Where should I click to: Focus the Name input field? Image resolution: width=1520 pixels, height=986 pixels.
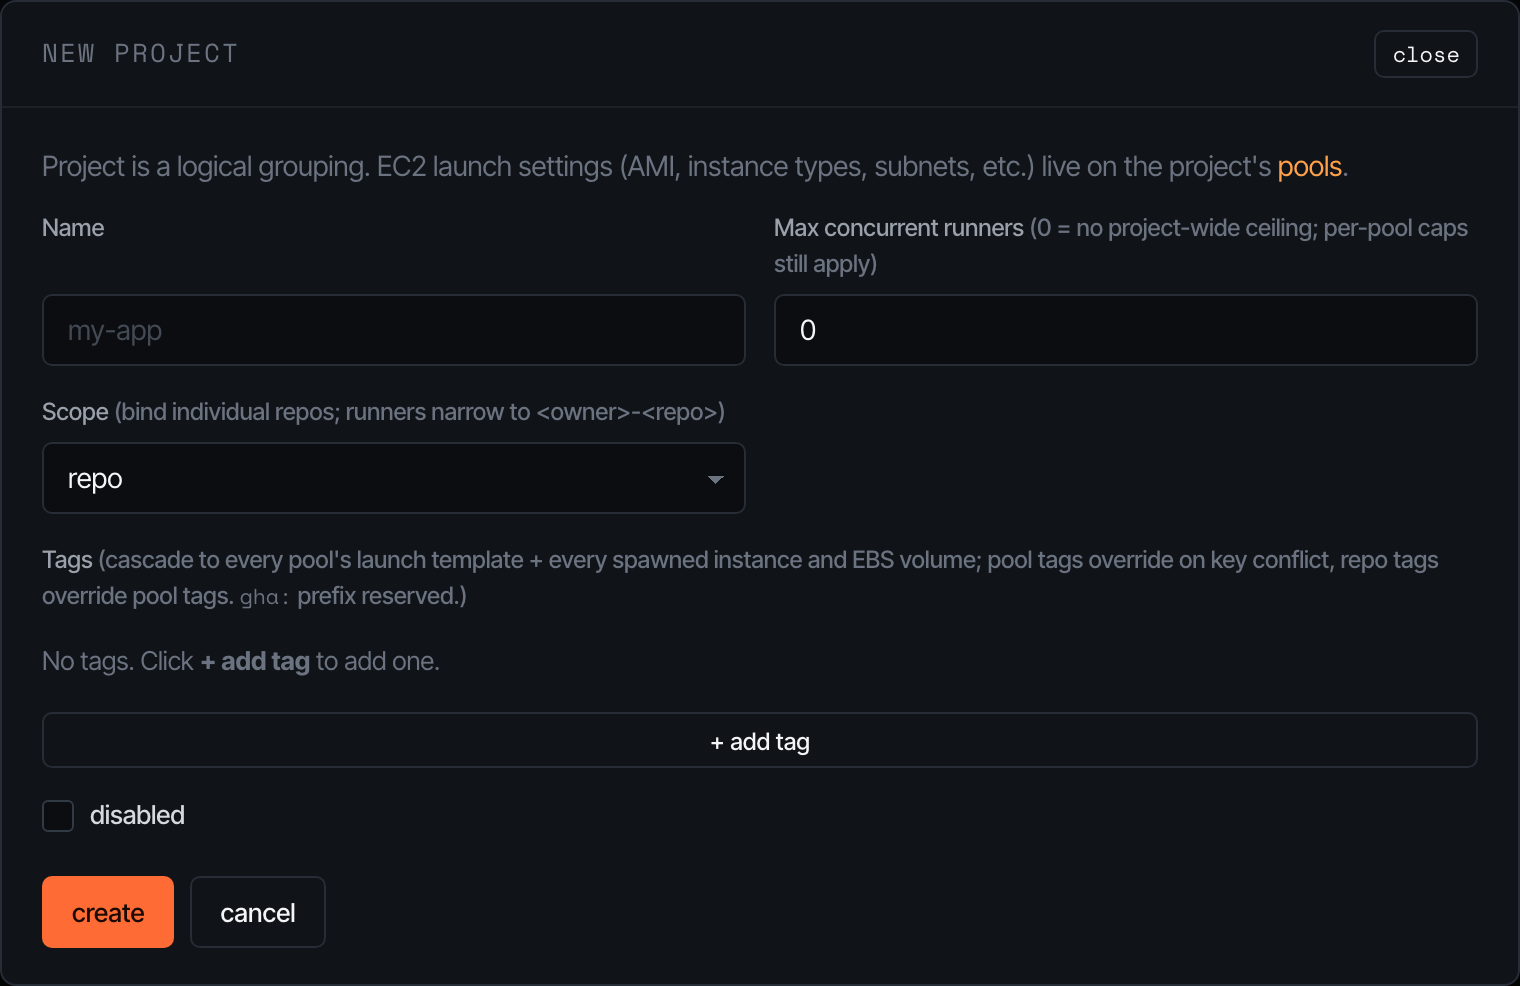[393, 330]
